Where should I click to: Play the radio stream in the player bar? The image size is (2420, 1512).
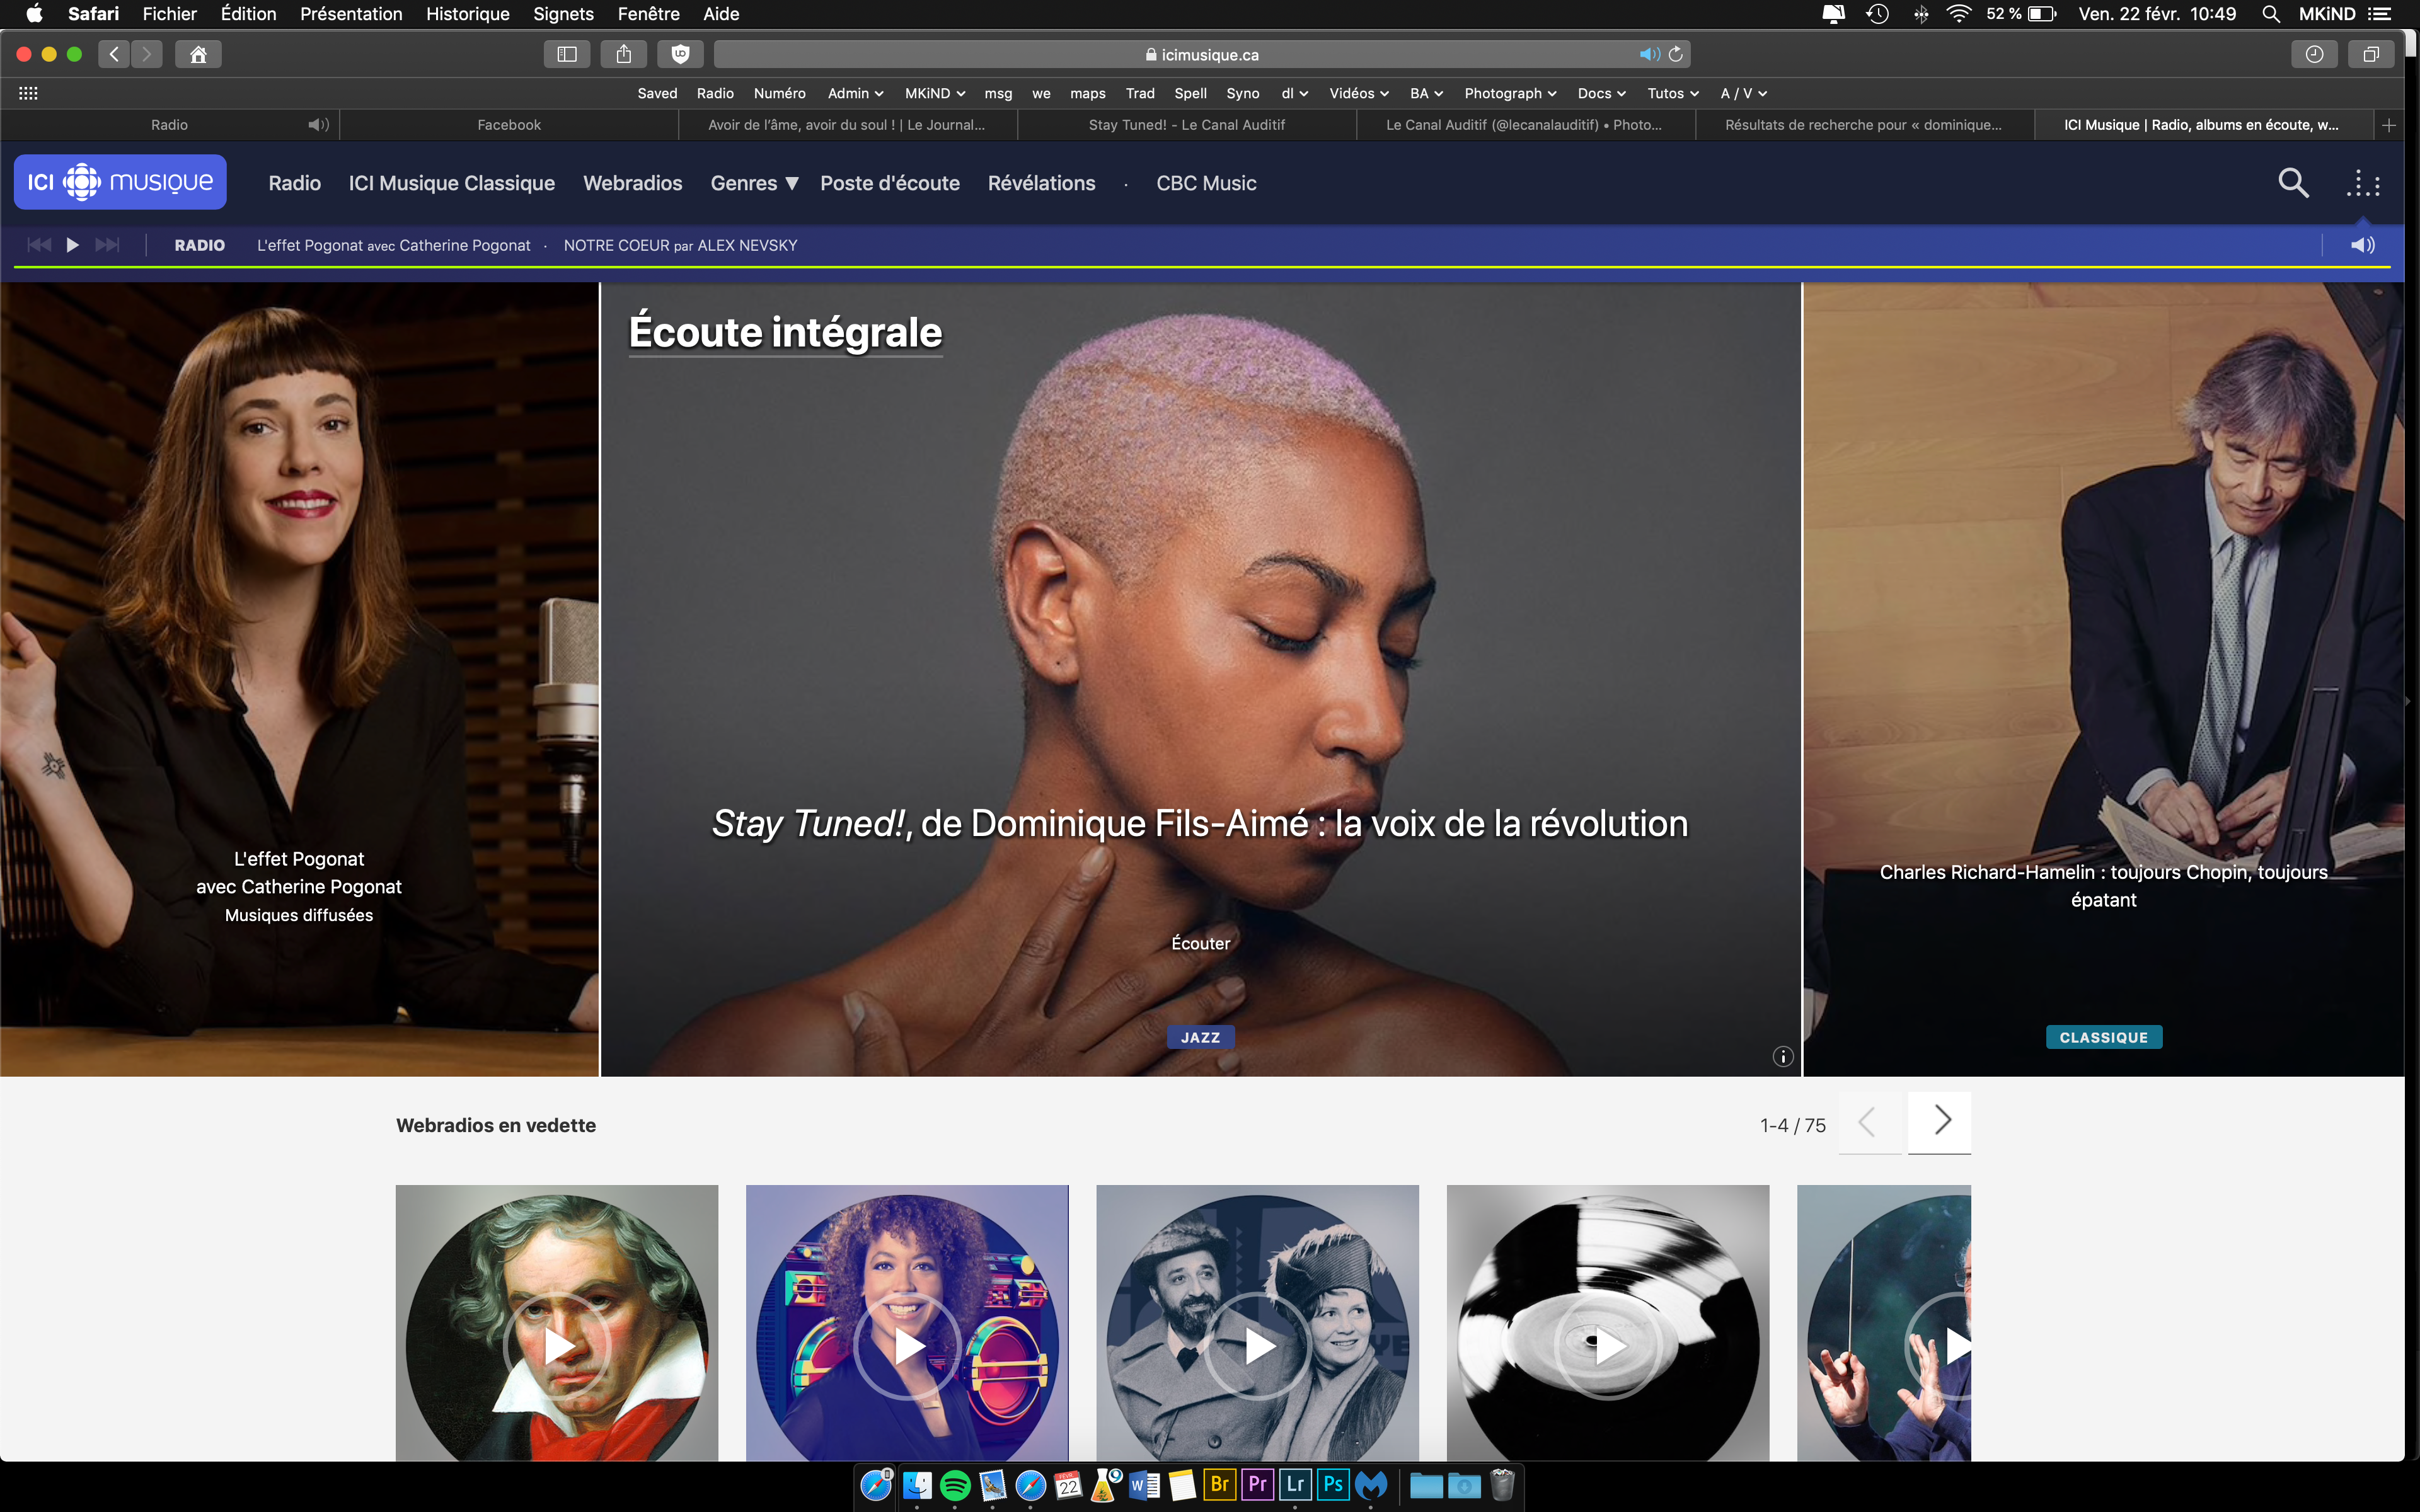pyautogui.click(x=72, y=245)
